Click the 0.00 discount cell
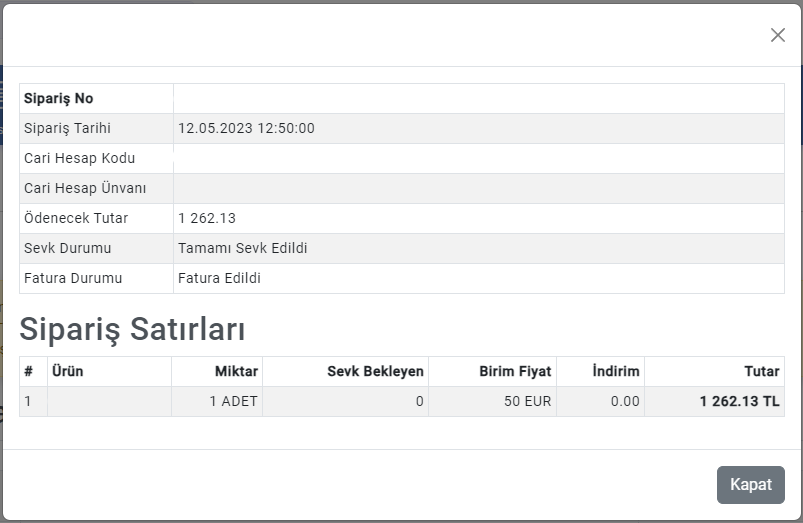The image size is (803, 523). [624, 401]
